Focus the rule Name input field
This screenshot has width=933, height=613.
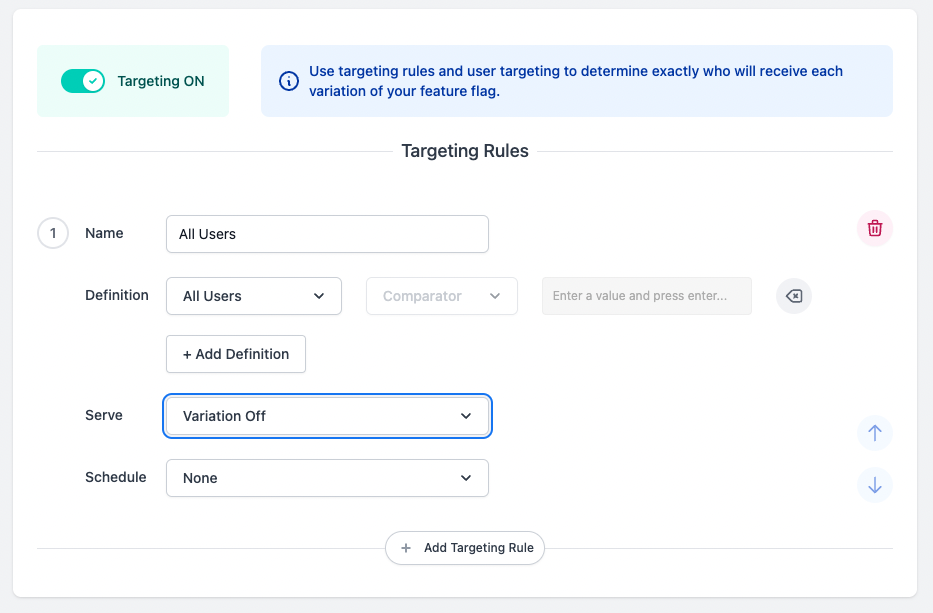click(x=327, y=234)
